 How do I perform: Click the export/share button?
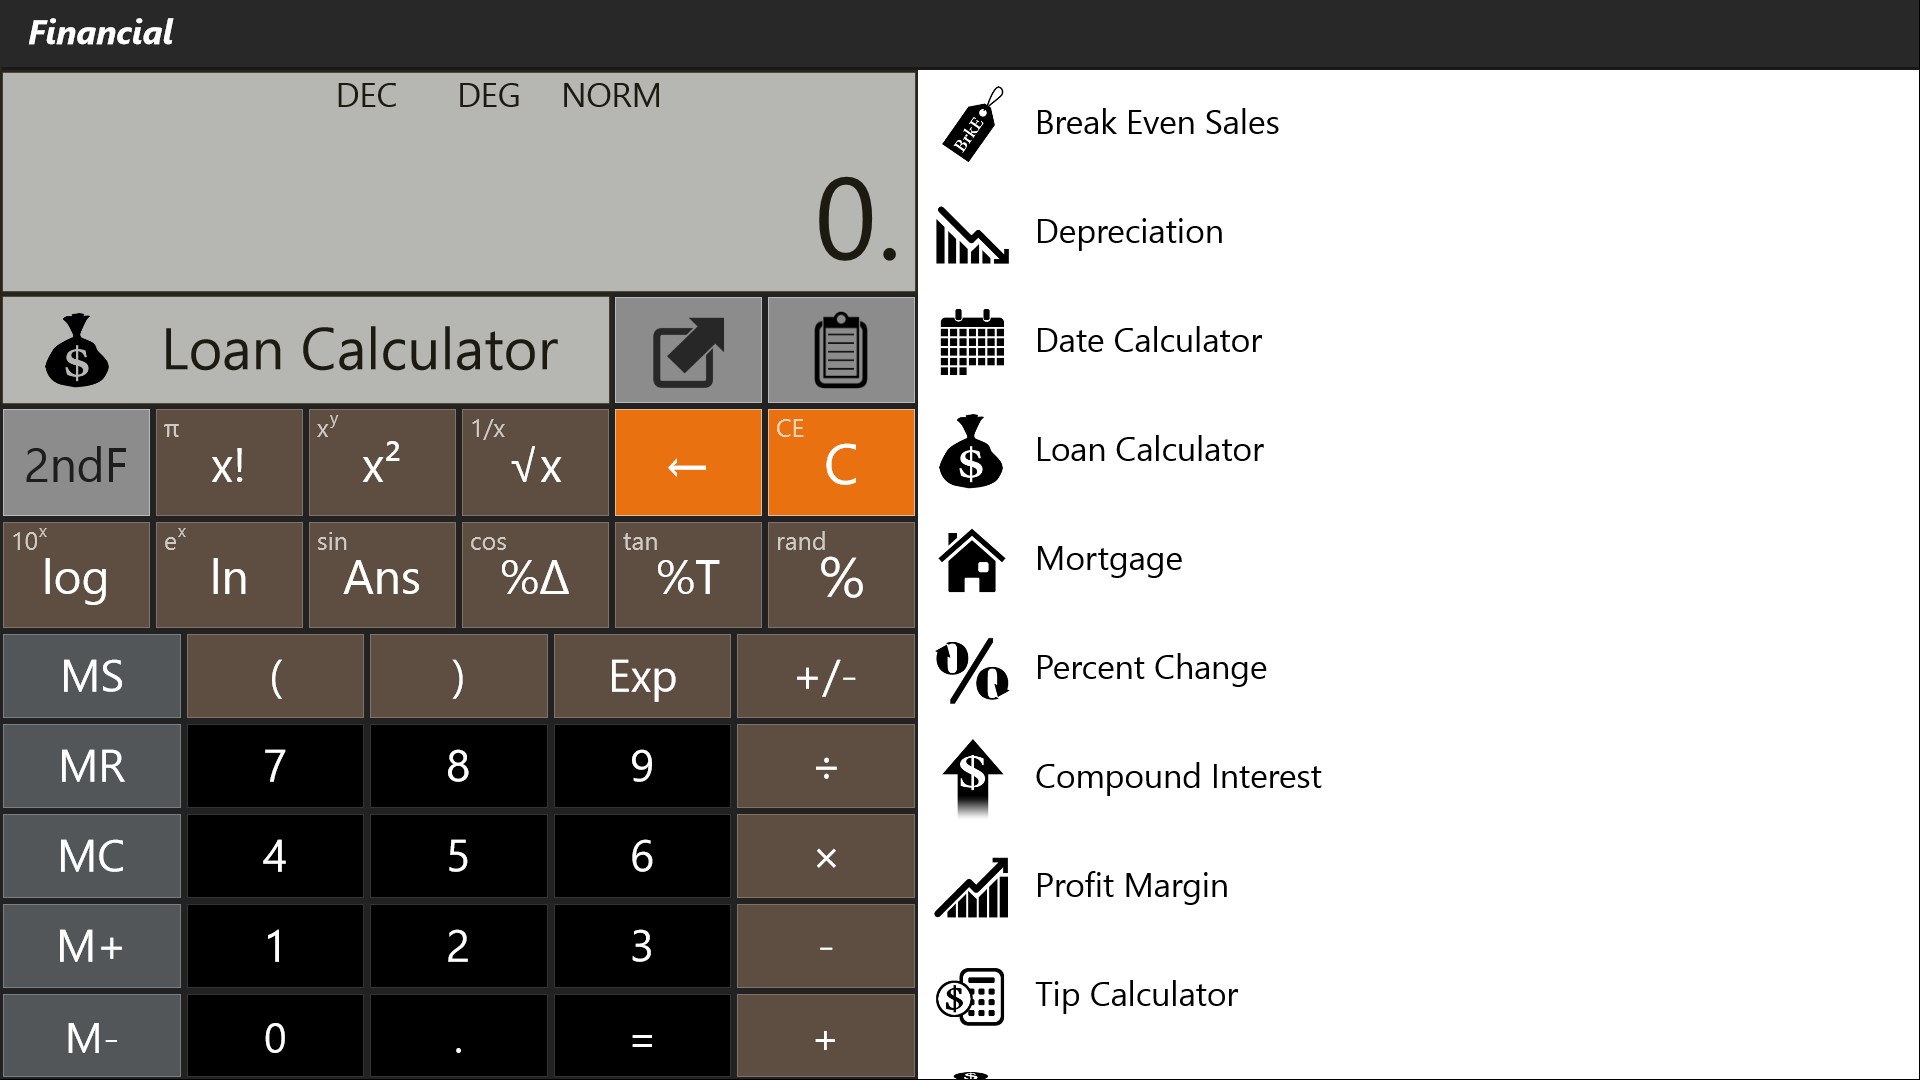click(687, 348)
